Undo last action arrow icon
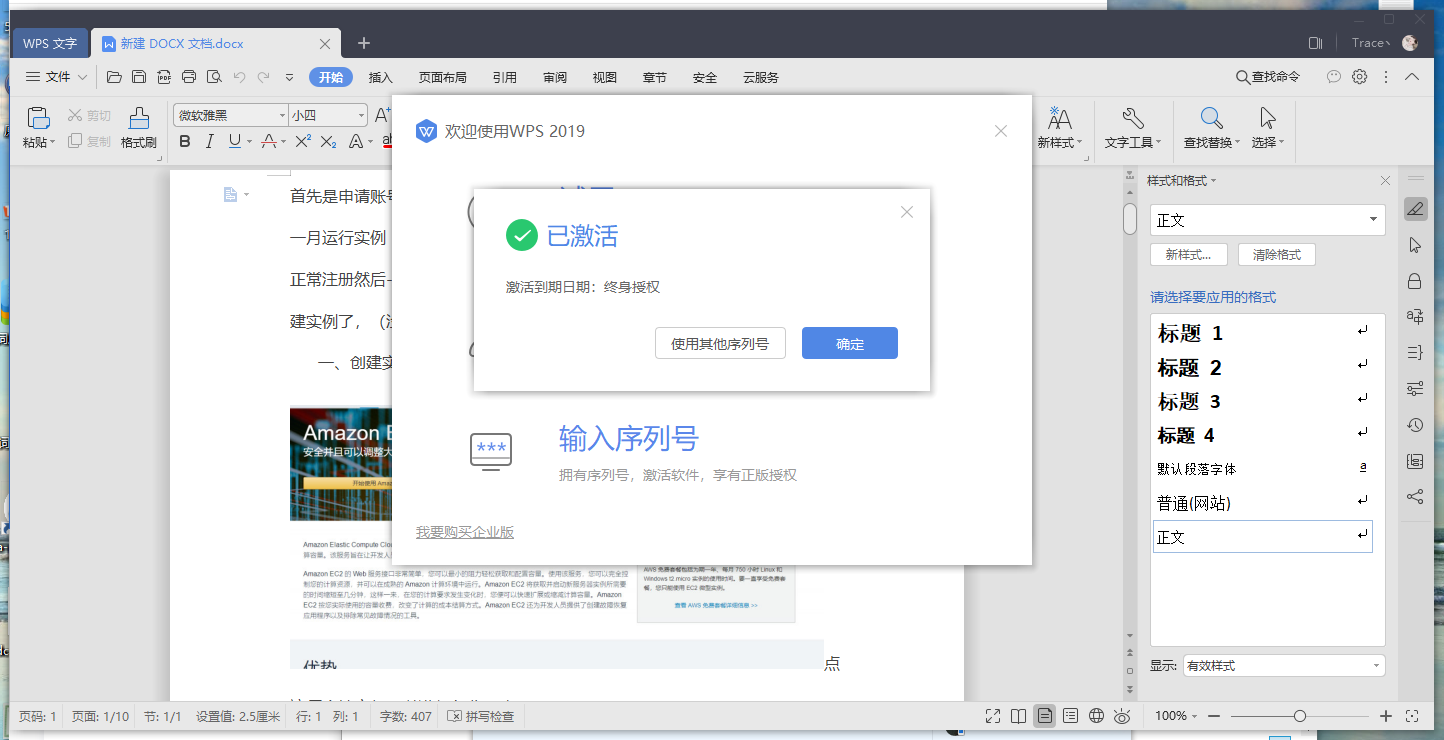Image resolution: width=1444 pixels, height=740 pixels. pyautogui.click(x=239, y=77)
